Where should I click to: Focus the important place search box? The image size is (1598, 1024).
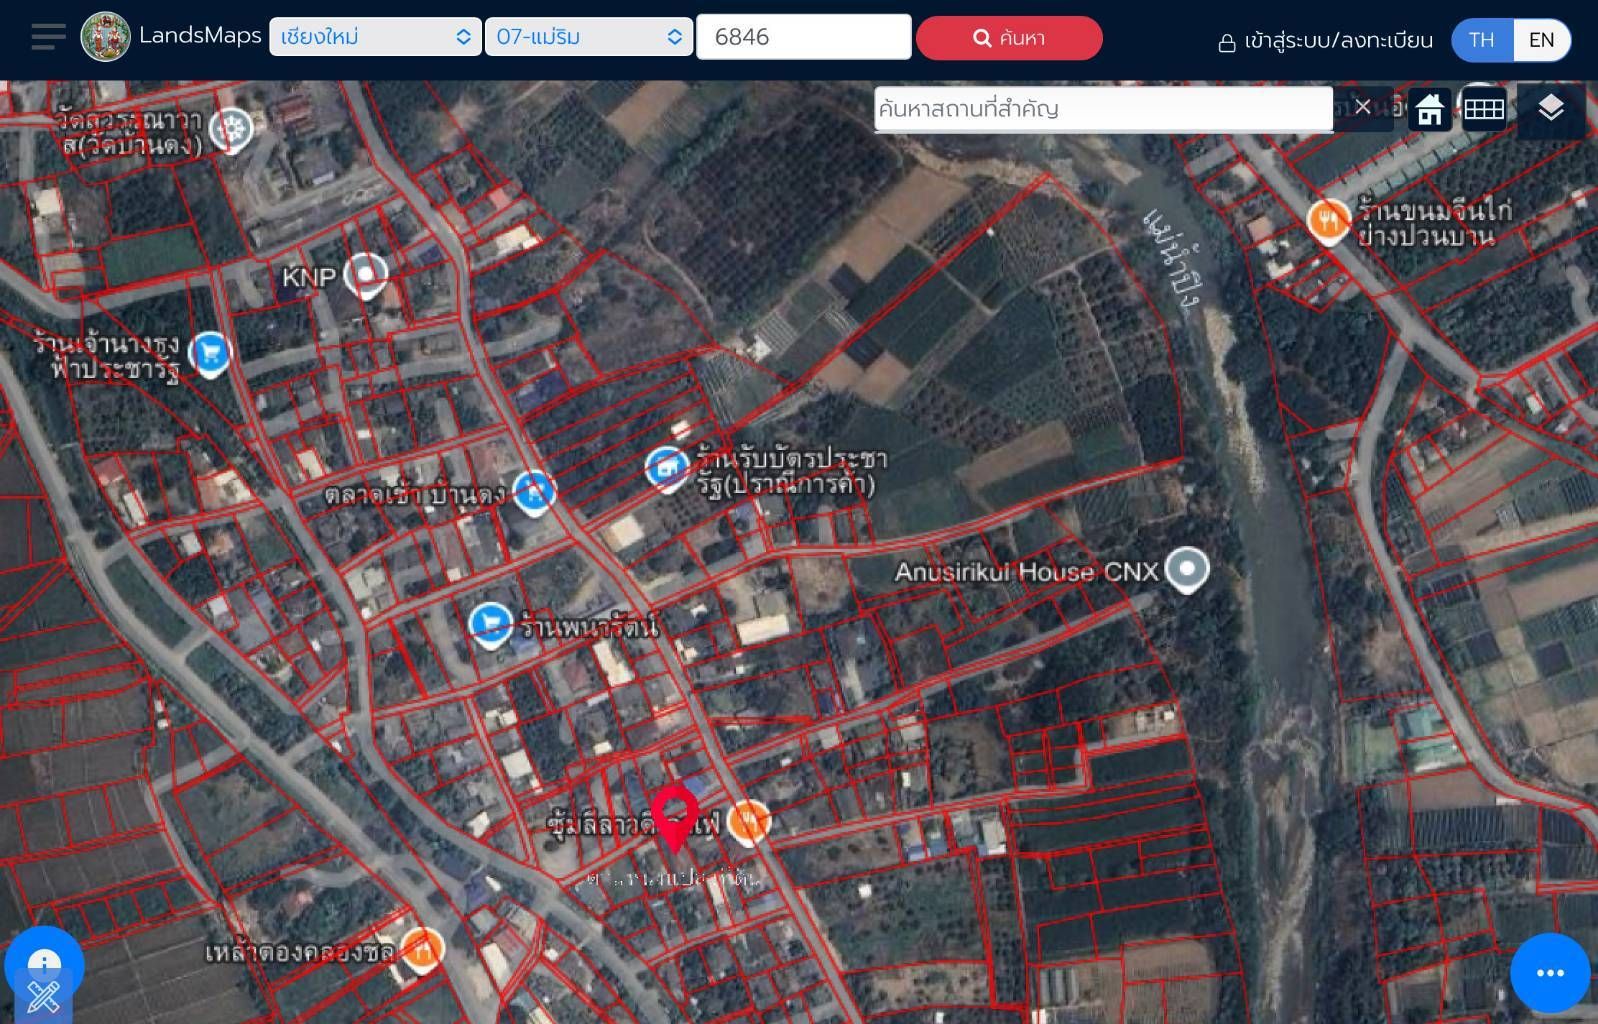click(1102, 108)
